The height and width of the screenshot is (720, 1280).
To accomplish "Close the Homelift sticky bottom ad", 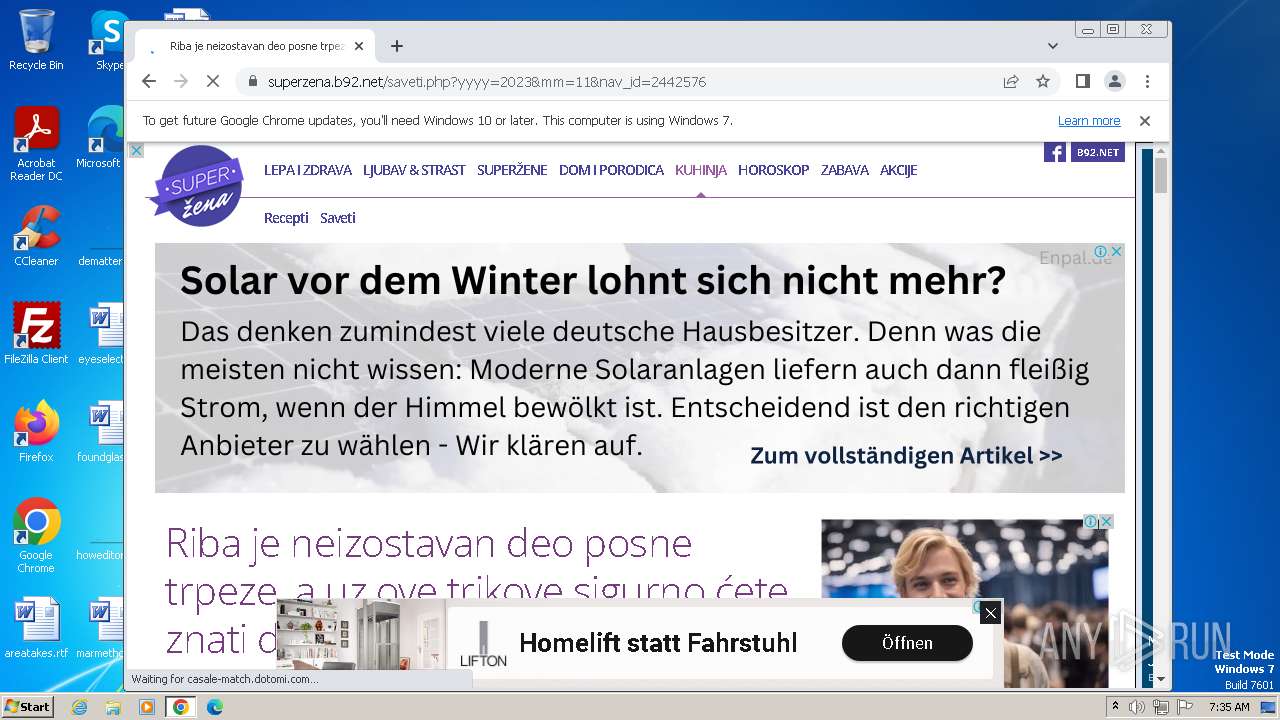I will (x=990, y=613).
